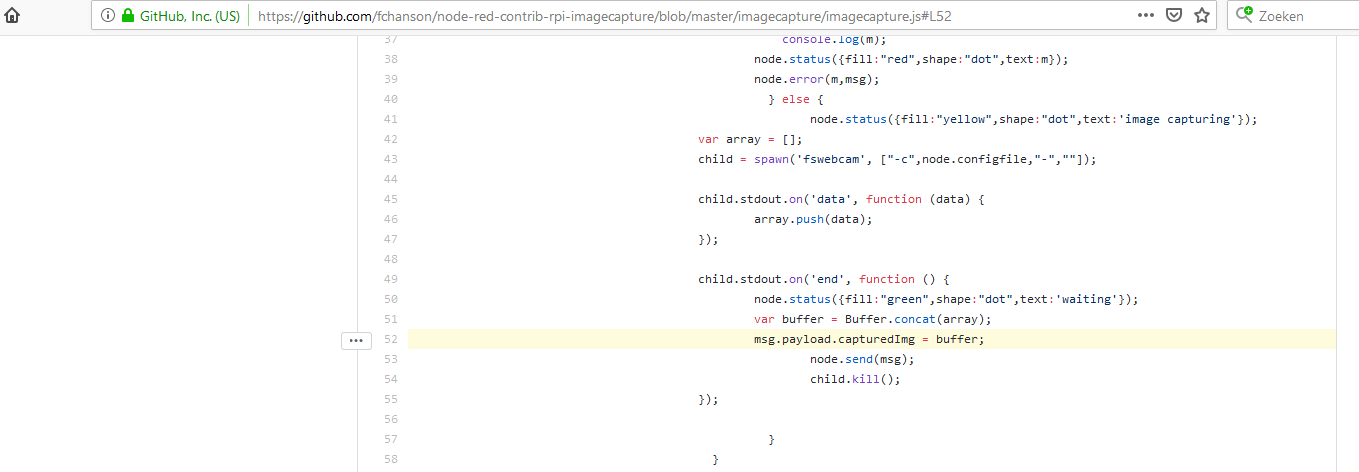Click 'msg.payload.capturedImg = buffer;' line
The width and height of the screenshot is (1359, 472).
pos(869,339)
